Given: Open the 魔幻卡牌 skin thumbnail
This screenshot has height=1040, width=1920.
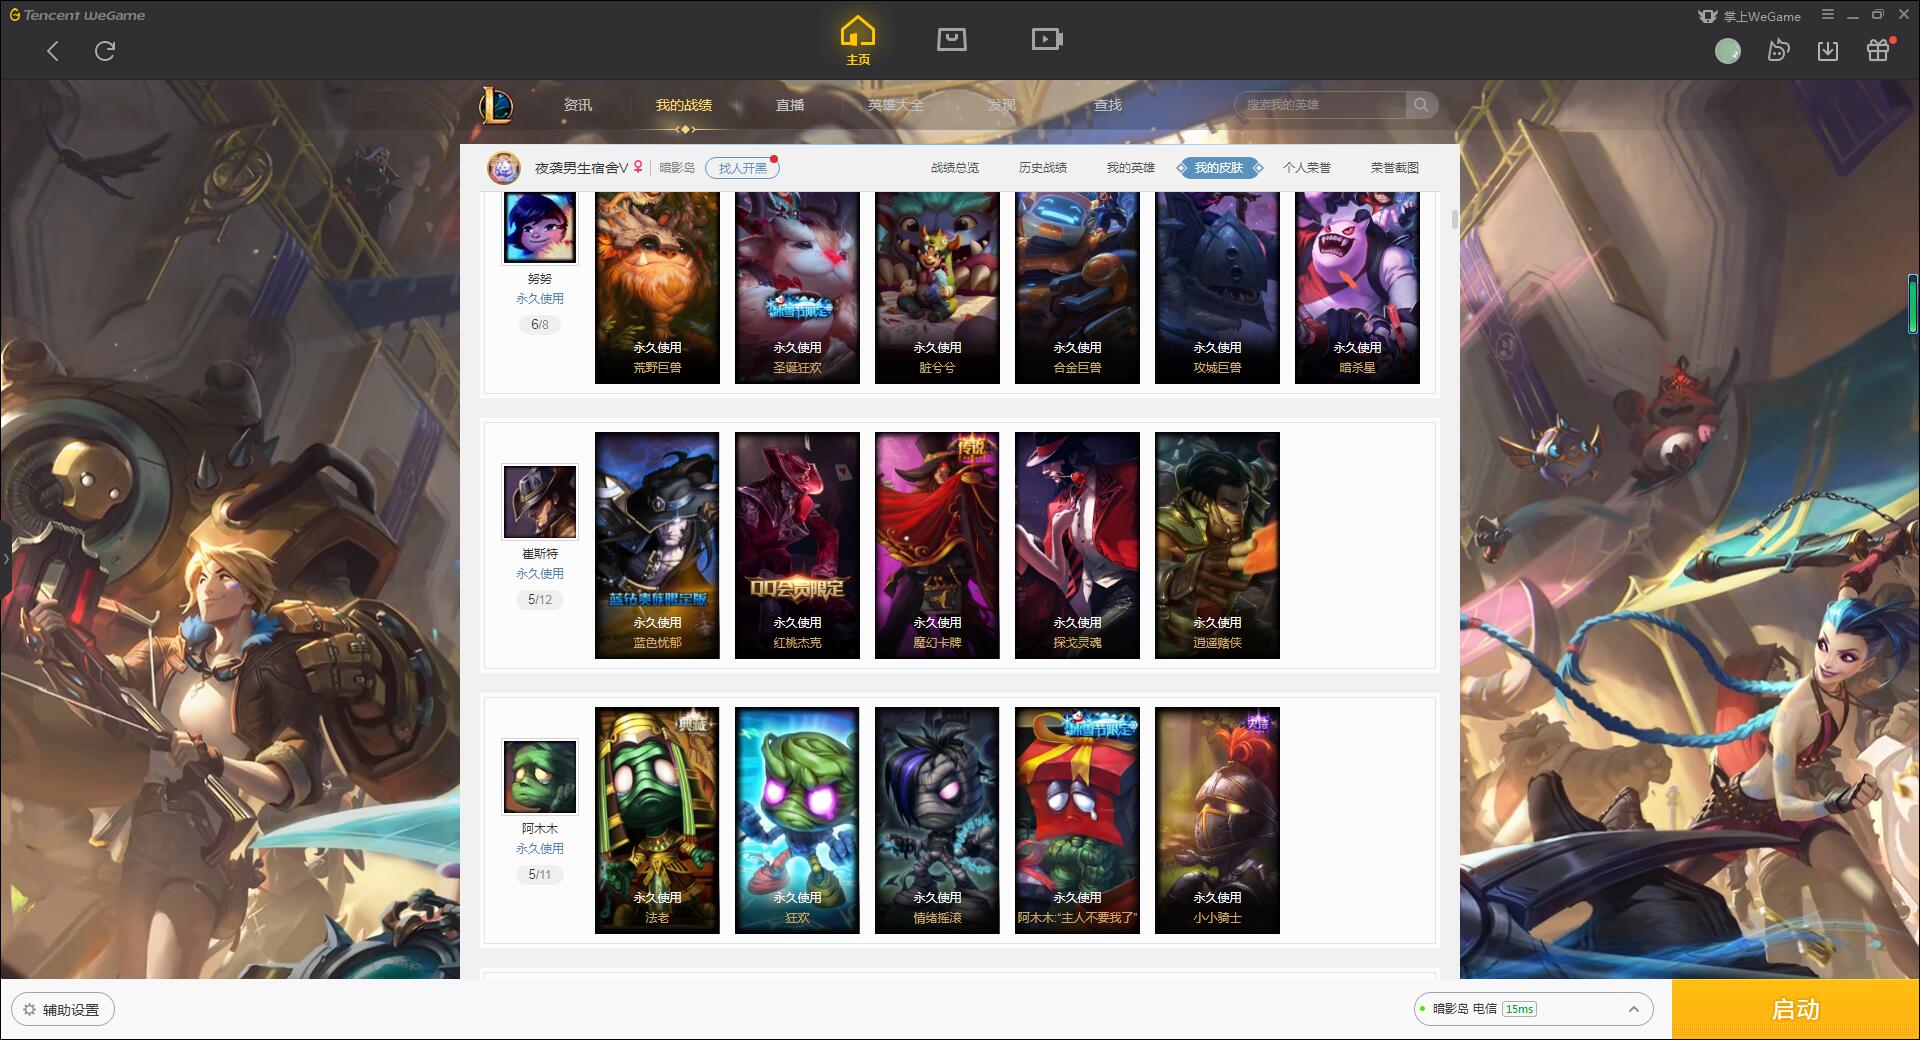Looking at the screenshot, I should 937,545.
